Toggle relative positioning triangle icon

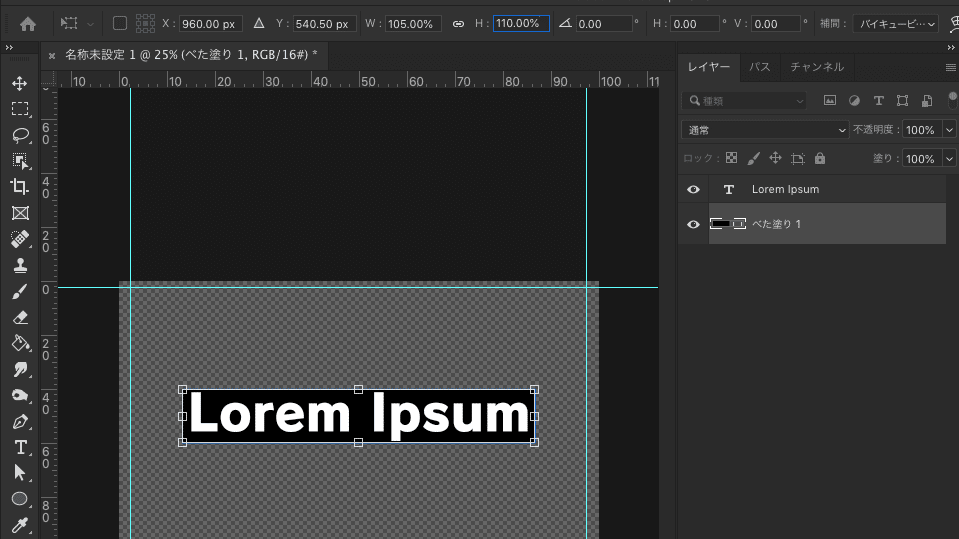click(259, 23)
